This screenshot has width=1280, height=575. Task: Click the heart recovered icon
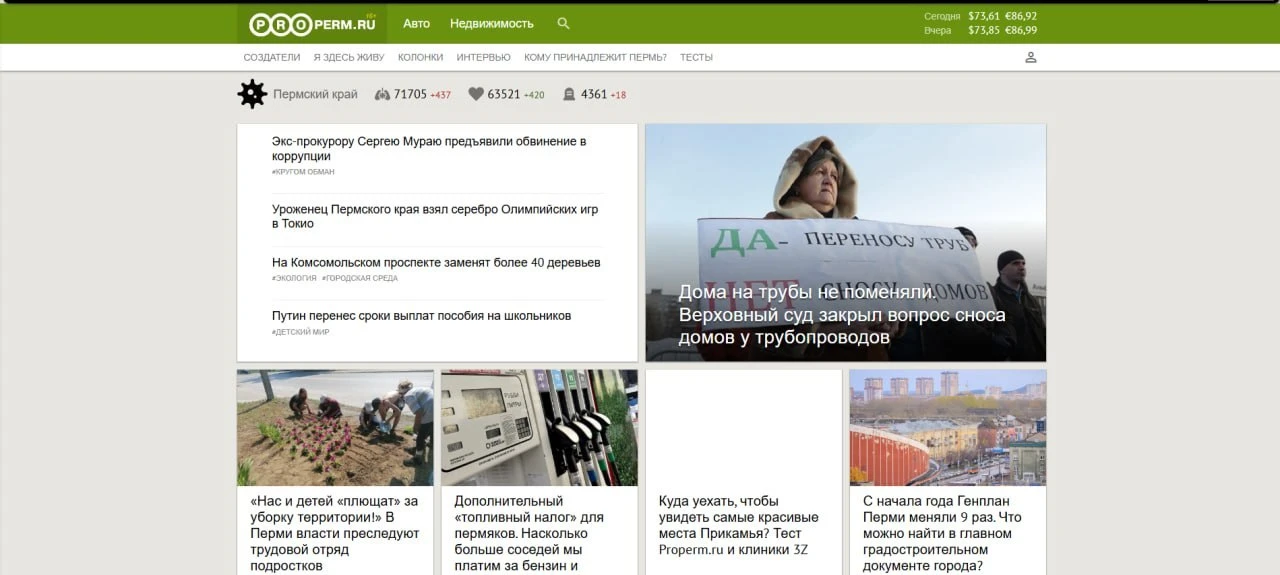click(x=476, y=94)
